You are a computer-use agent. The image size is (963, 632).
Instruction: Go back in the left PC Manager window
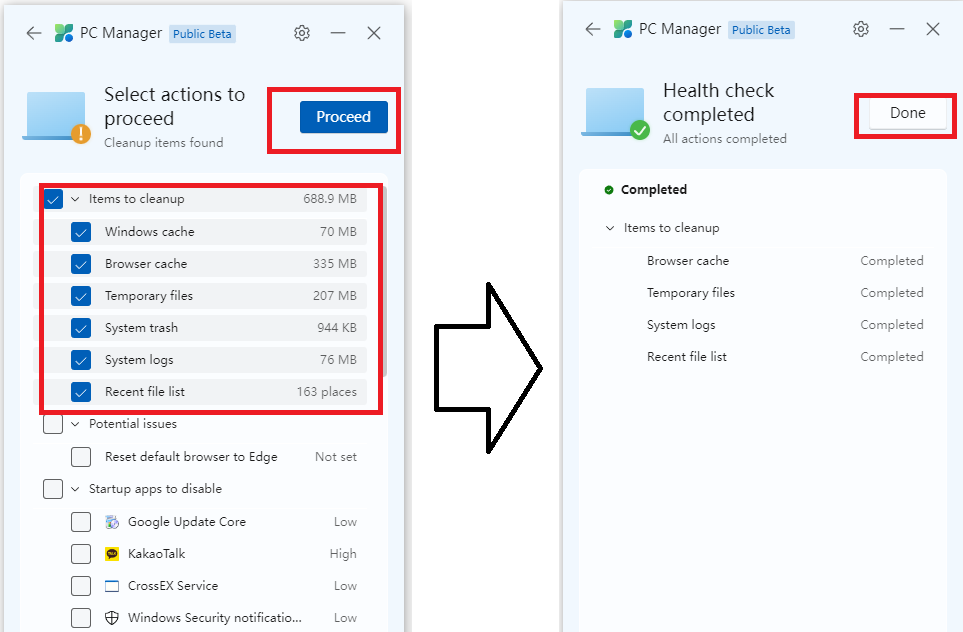point(34,33)
